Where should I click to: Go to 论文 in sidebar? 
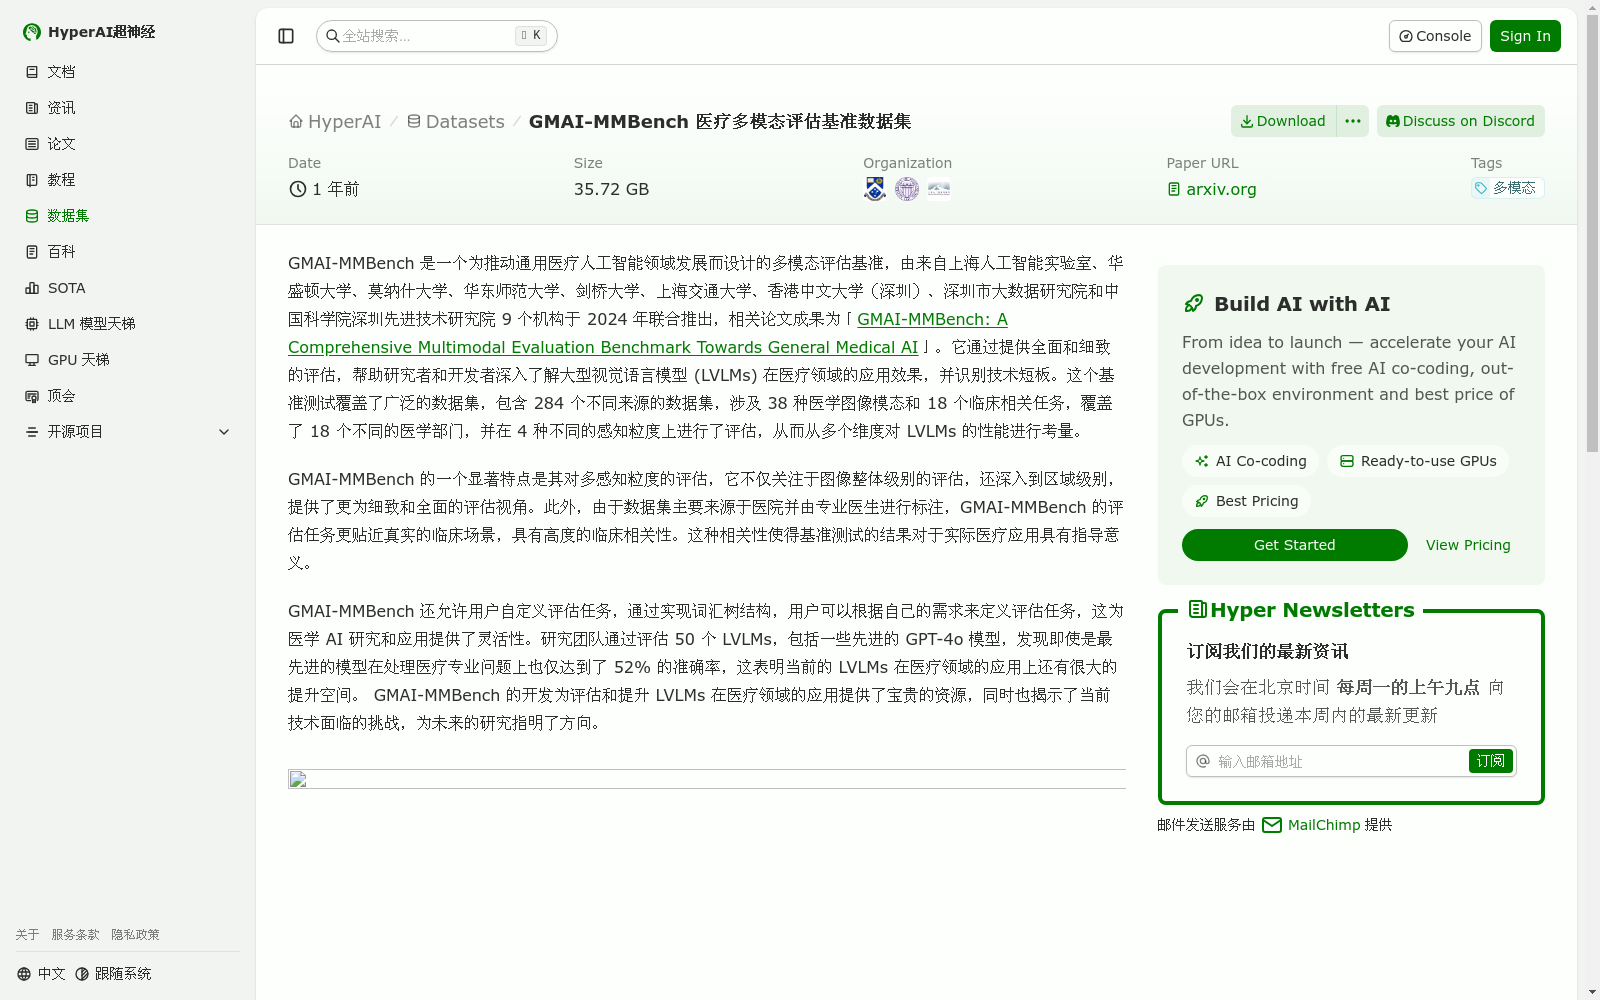pos(128,144)
